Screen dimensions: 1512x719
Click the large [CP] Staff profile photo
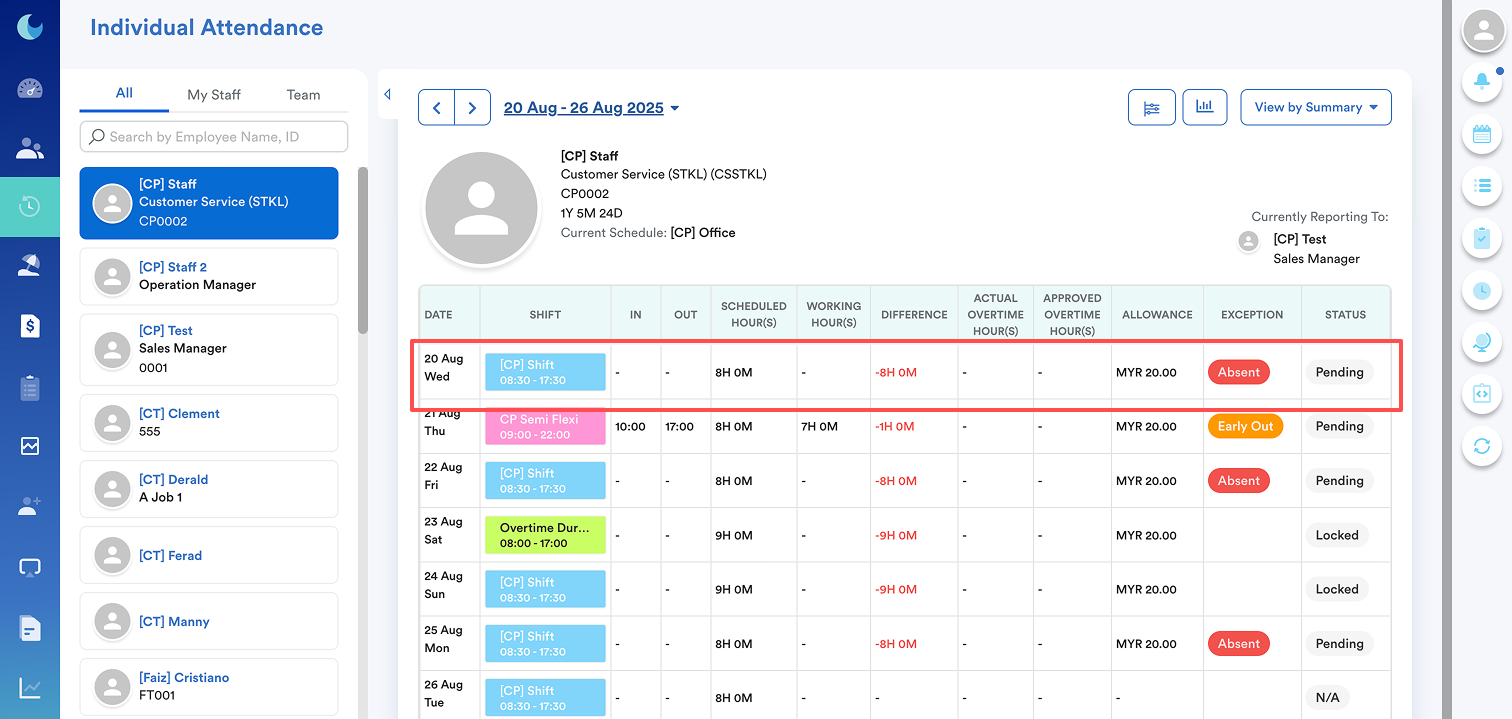(482, 210)
